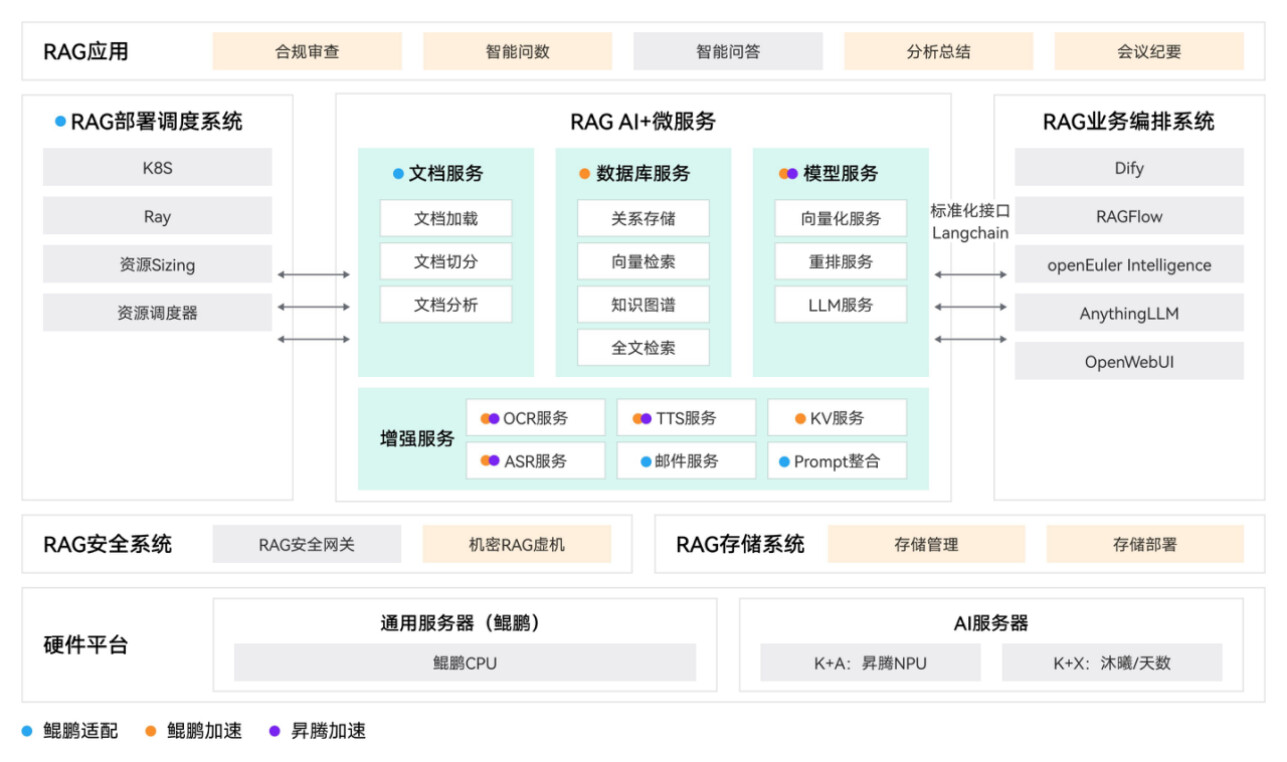Image resolution: width=1287 pixels, height=762 pixels.
Task: Click the RAG安全网关 box
Action: 307,544
